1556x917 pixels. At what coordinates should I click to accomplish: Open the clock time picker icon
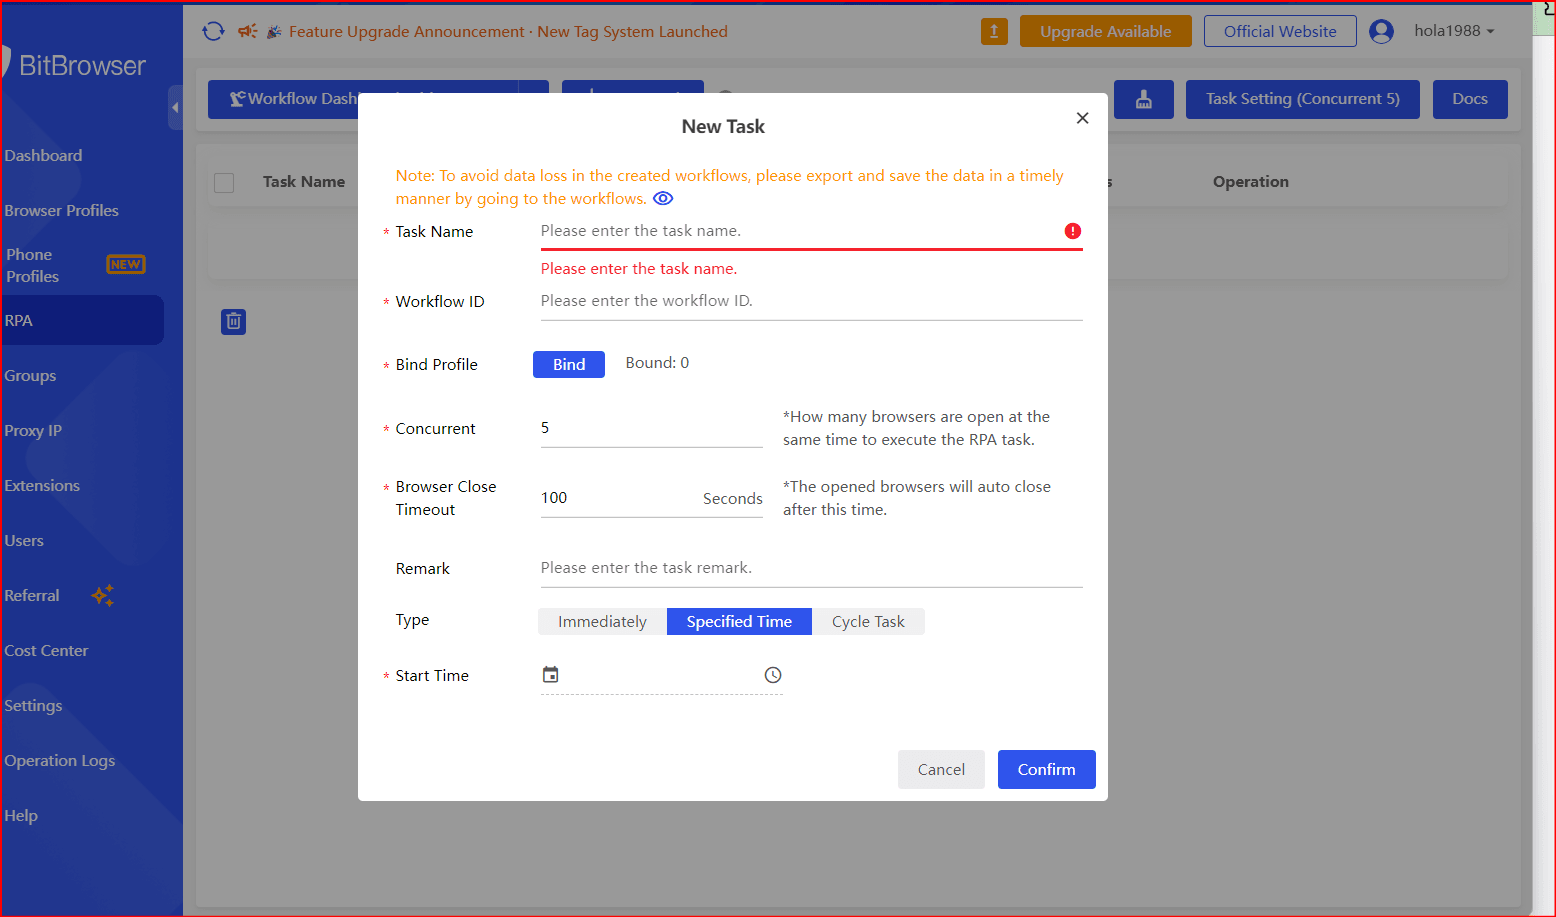[773, 675]
